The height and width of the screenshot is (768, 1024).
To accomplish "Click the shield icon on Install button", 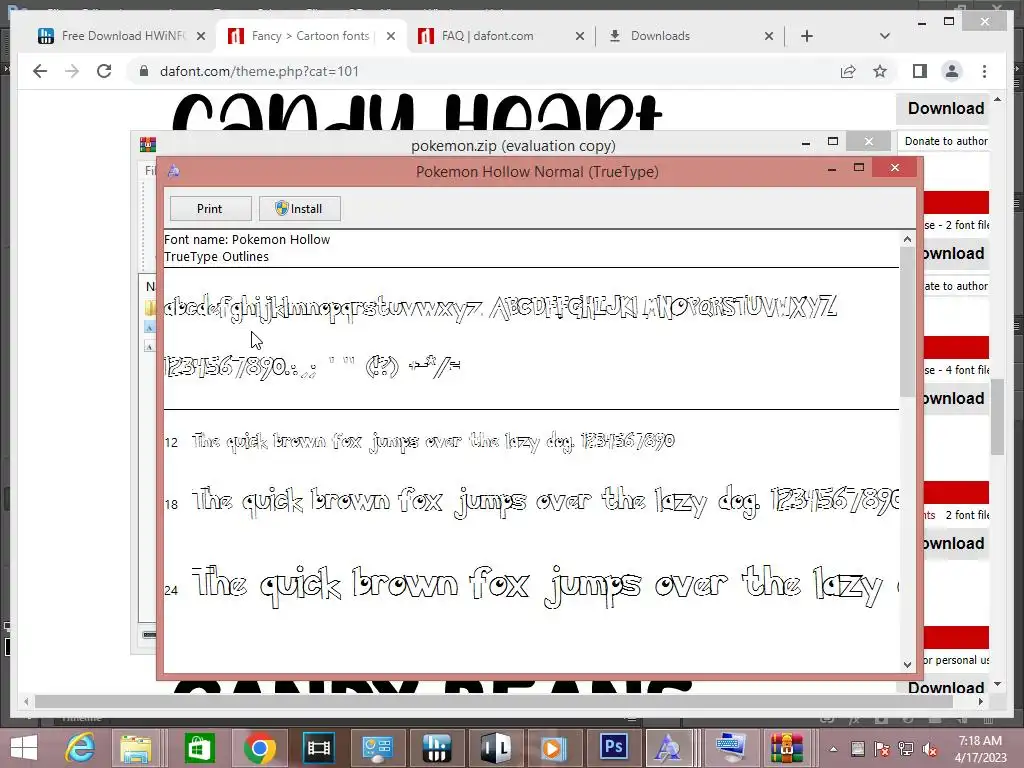I will pyautogui.click(x=281, y=208).
